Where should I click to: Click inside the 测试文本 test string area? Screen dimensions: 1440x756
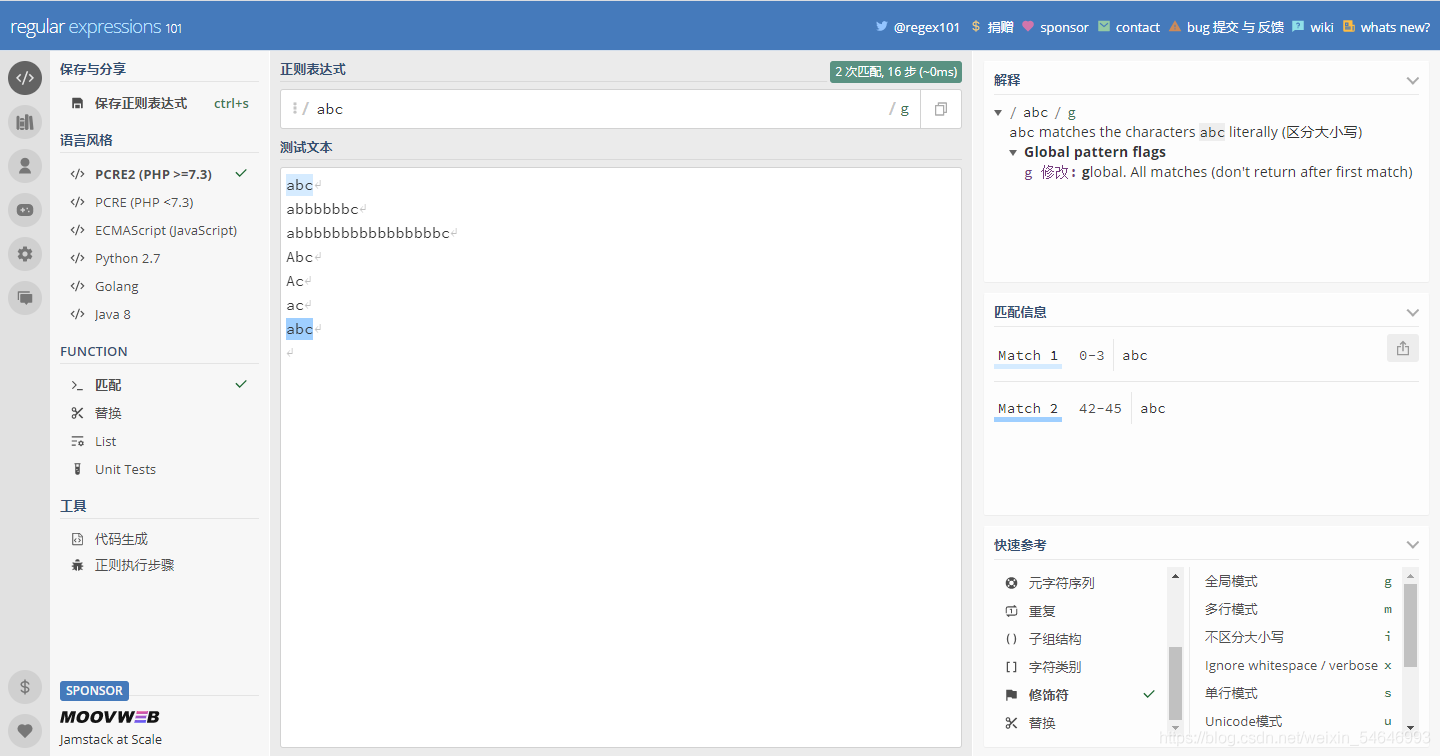coord(620,457)
